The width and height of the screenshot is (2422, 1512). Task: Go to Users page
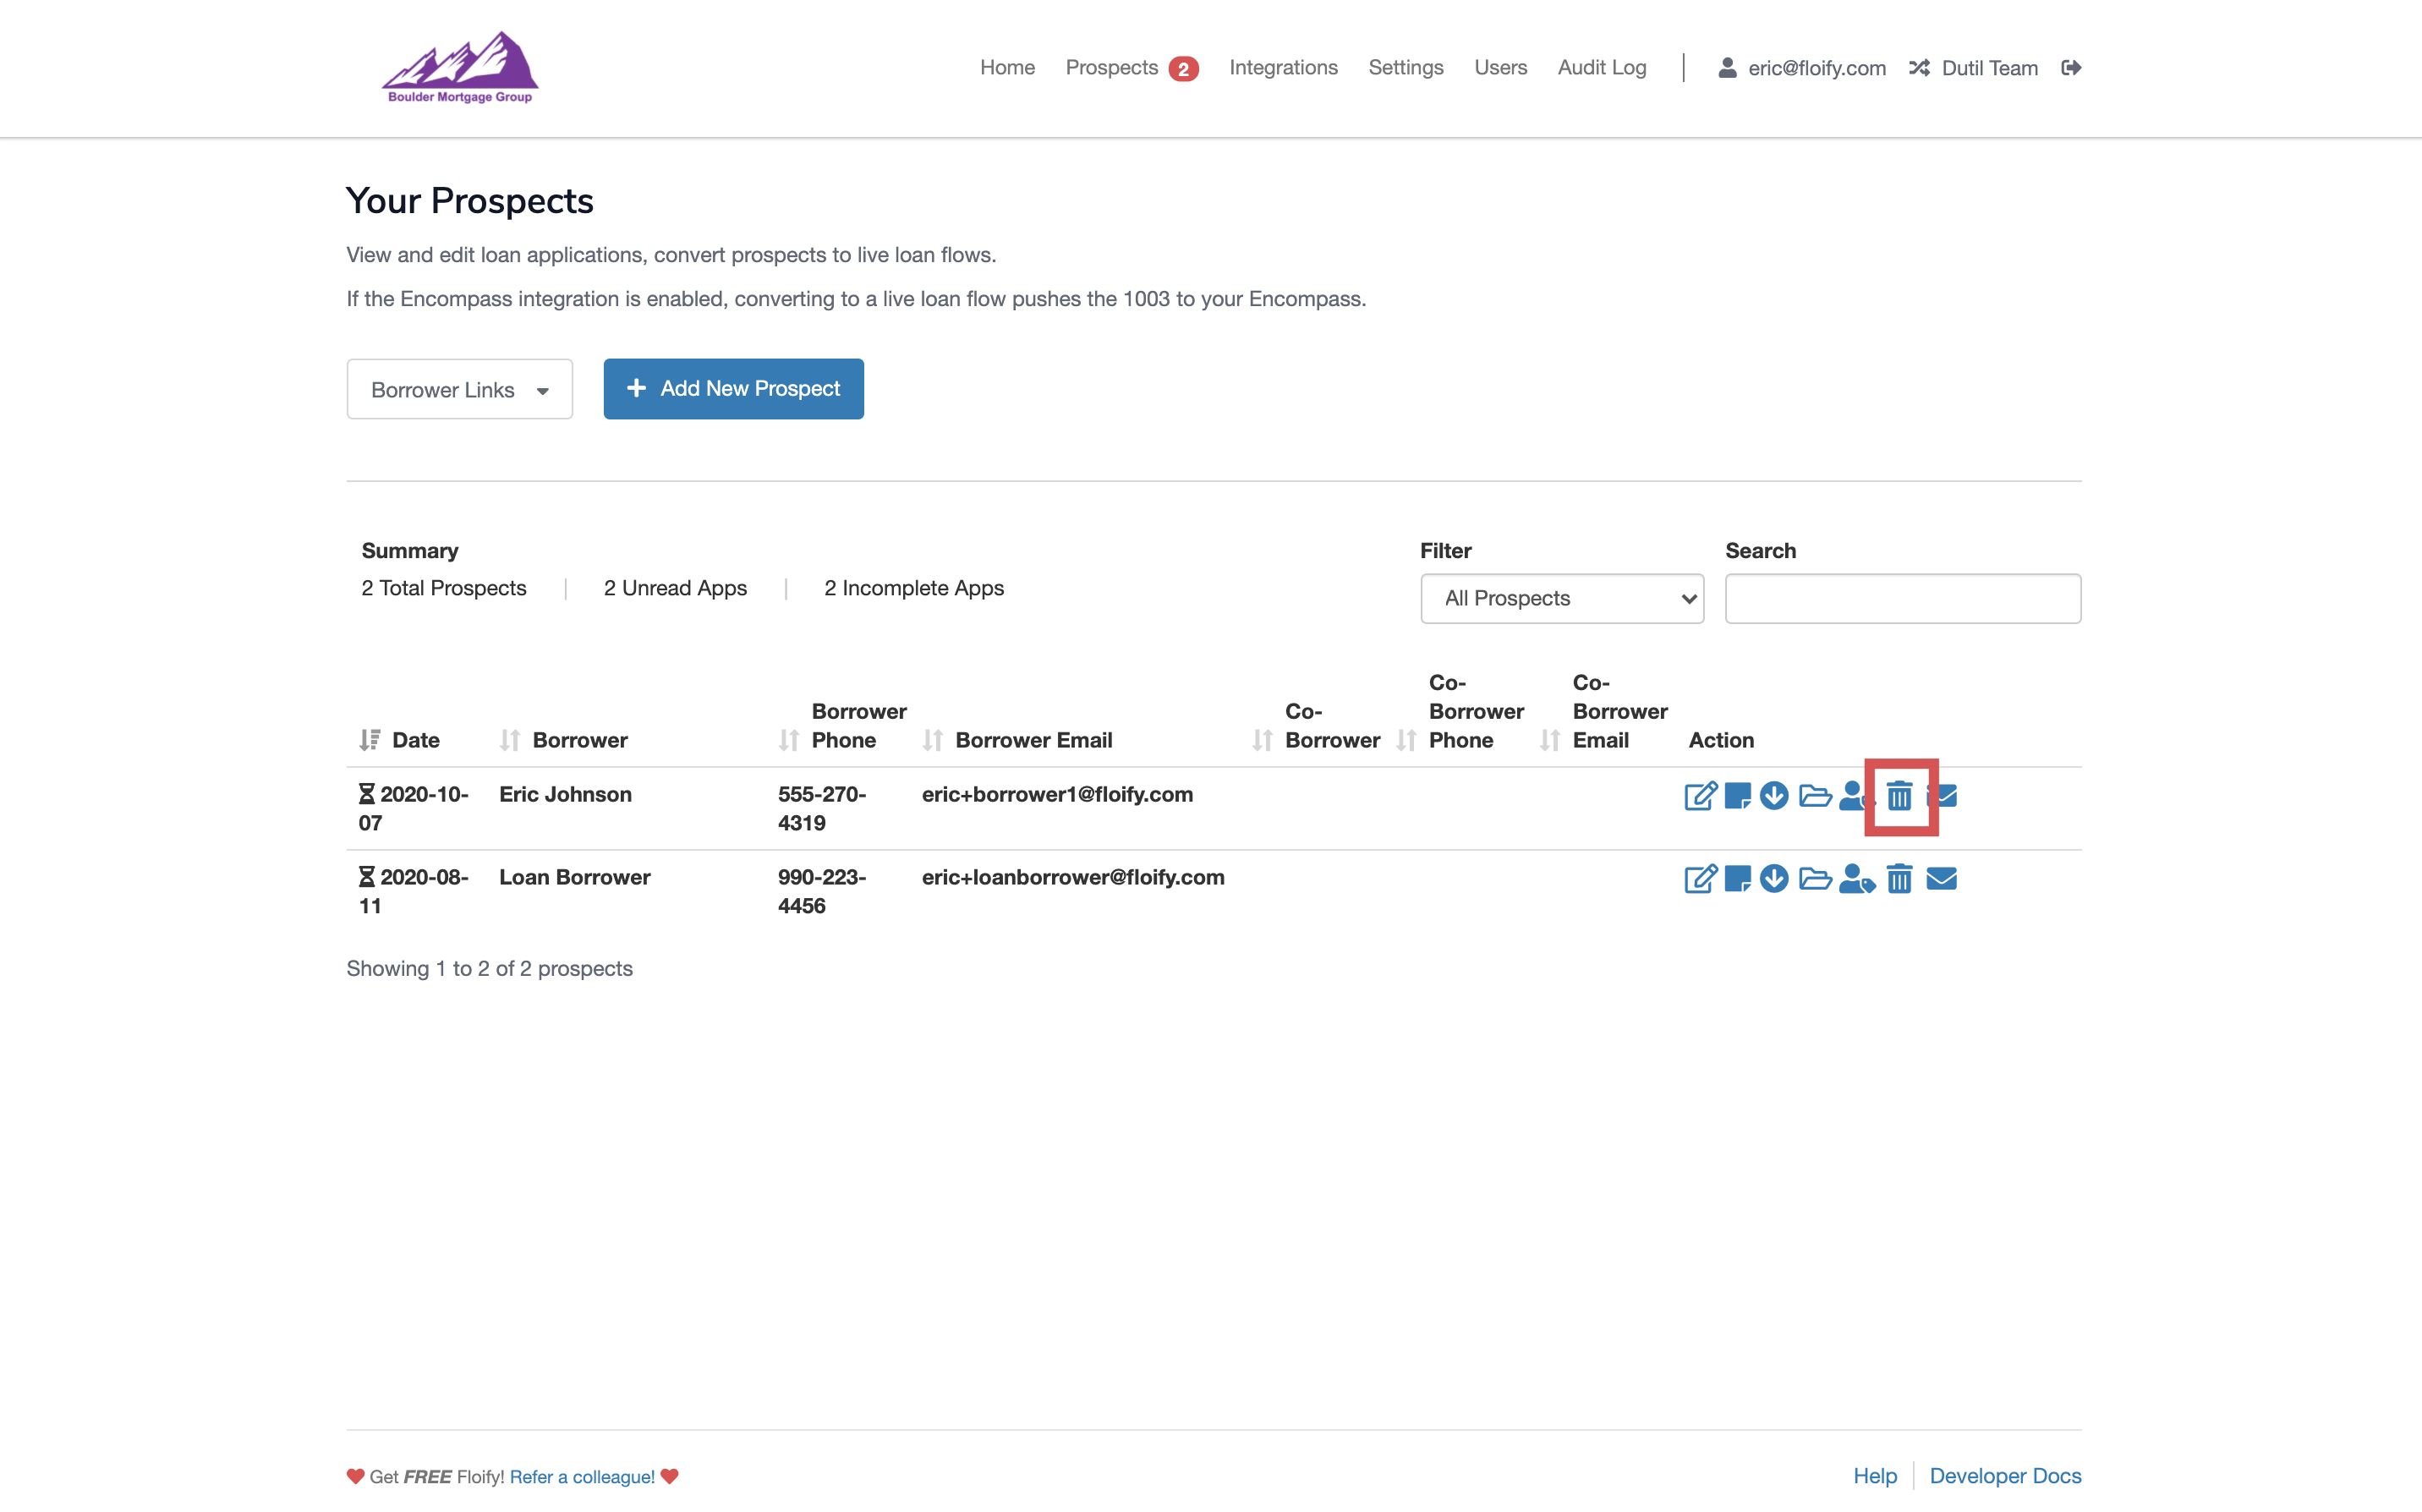point(1500,67)
